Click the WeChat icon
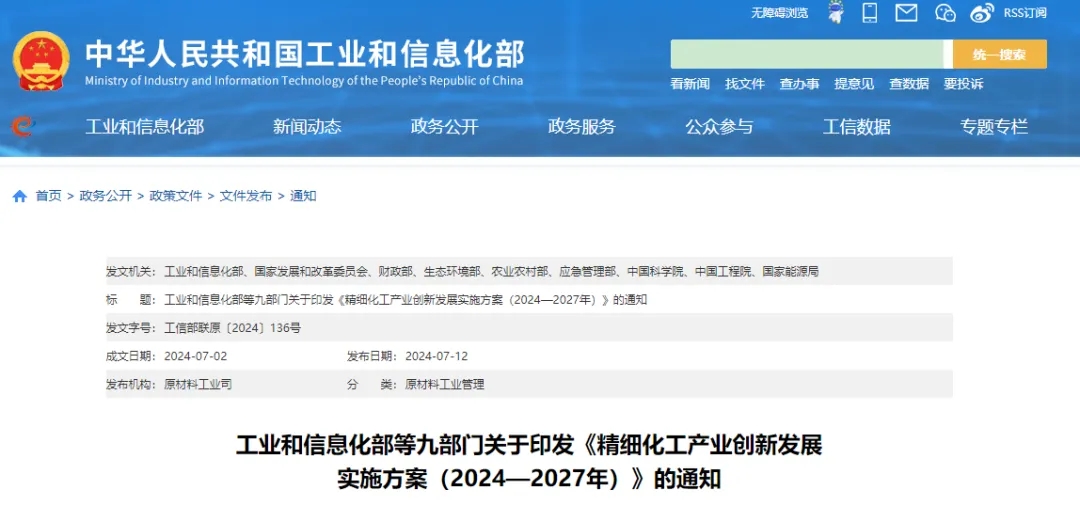Screen dimensions: 1080x506 pyautogui.click(x=945, y=12)
